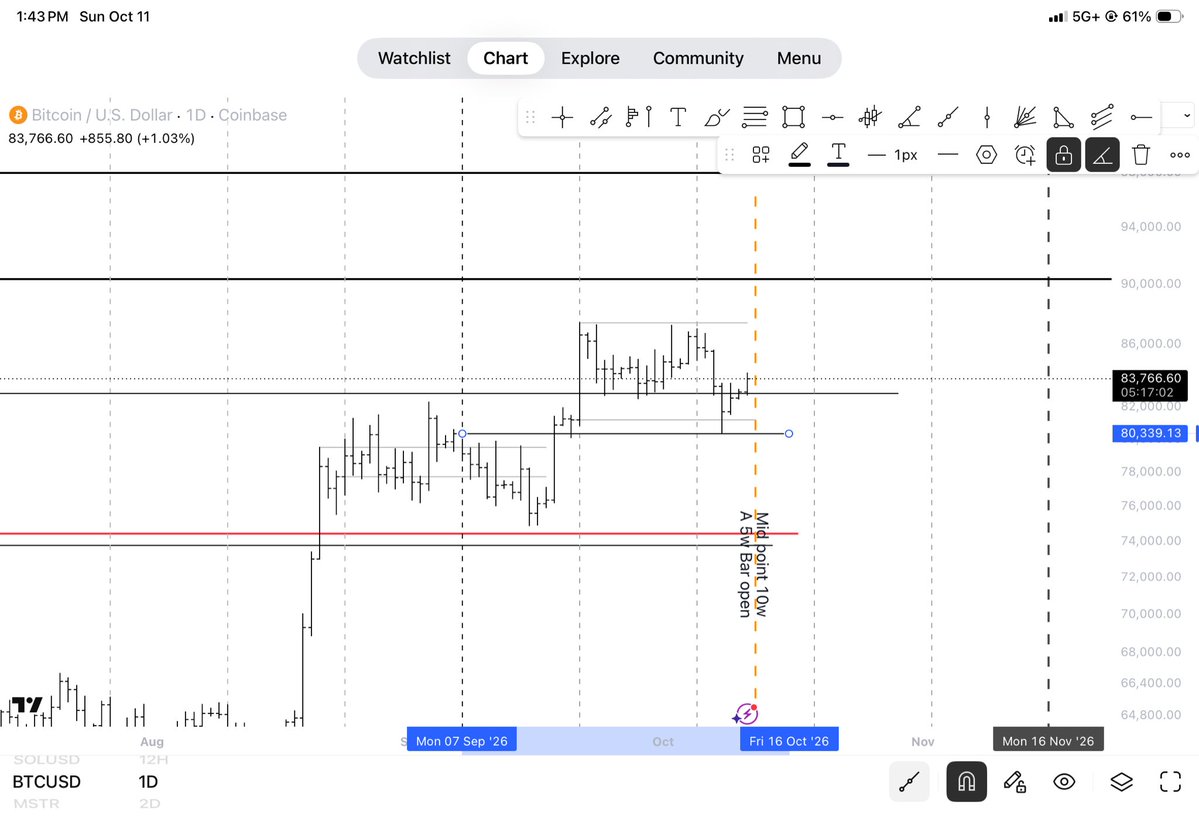
Task: Open the Menu tab
Action: pyautogui.click(x=799, y=58)
